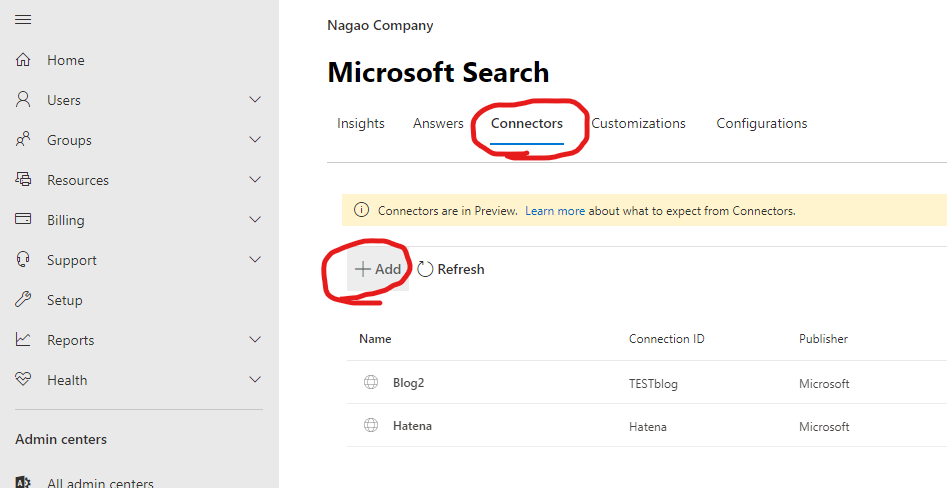Click the Billing card icon
947x488 pixels.
coord(23,220)
